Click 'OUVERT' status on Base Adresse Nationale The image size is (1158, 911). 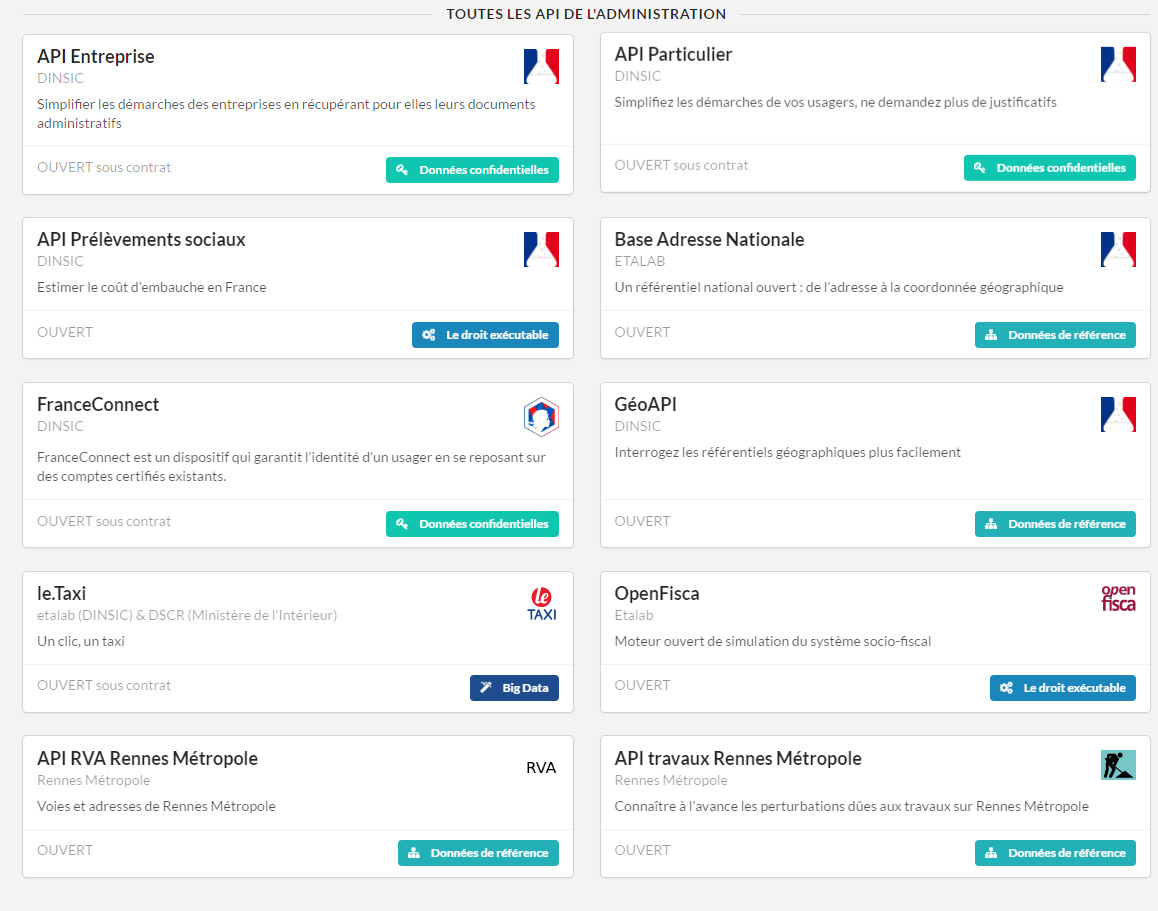pos(643,332)
